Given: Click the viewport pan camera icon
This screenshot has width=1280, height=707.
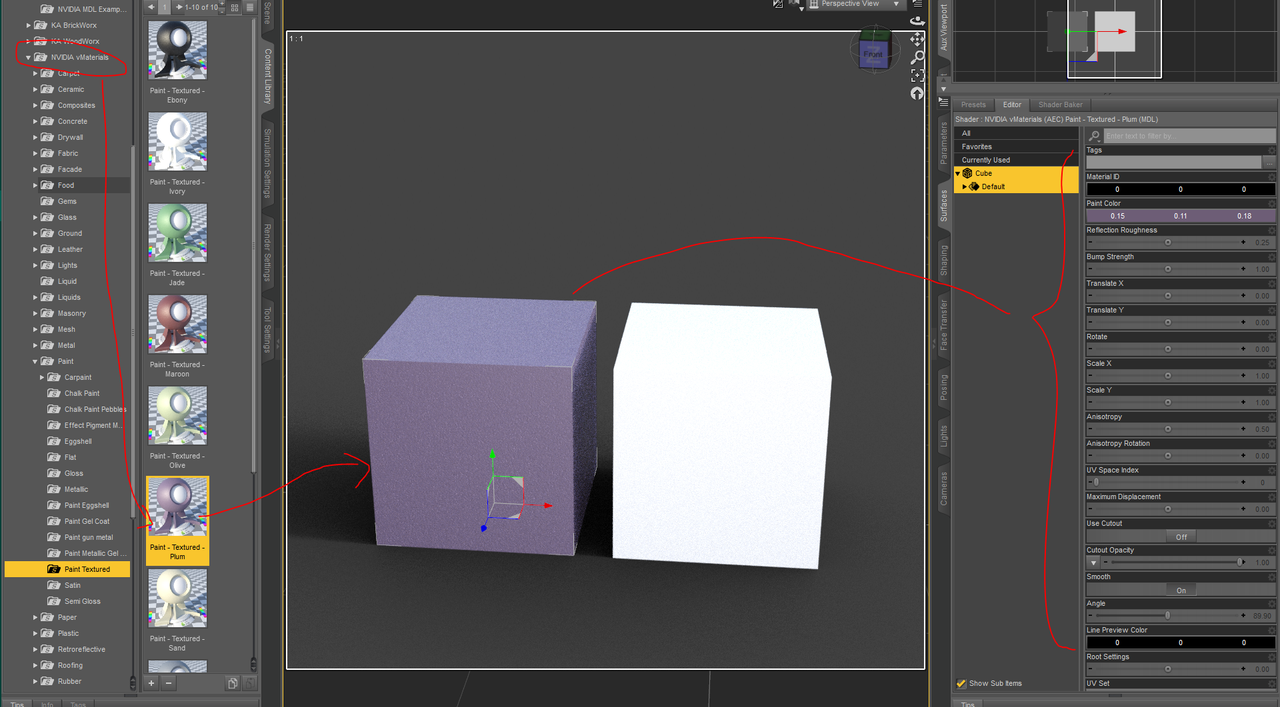Looking at the screenshot, I should [x=918, y=40].
